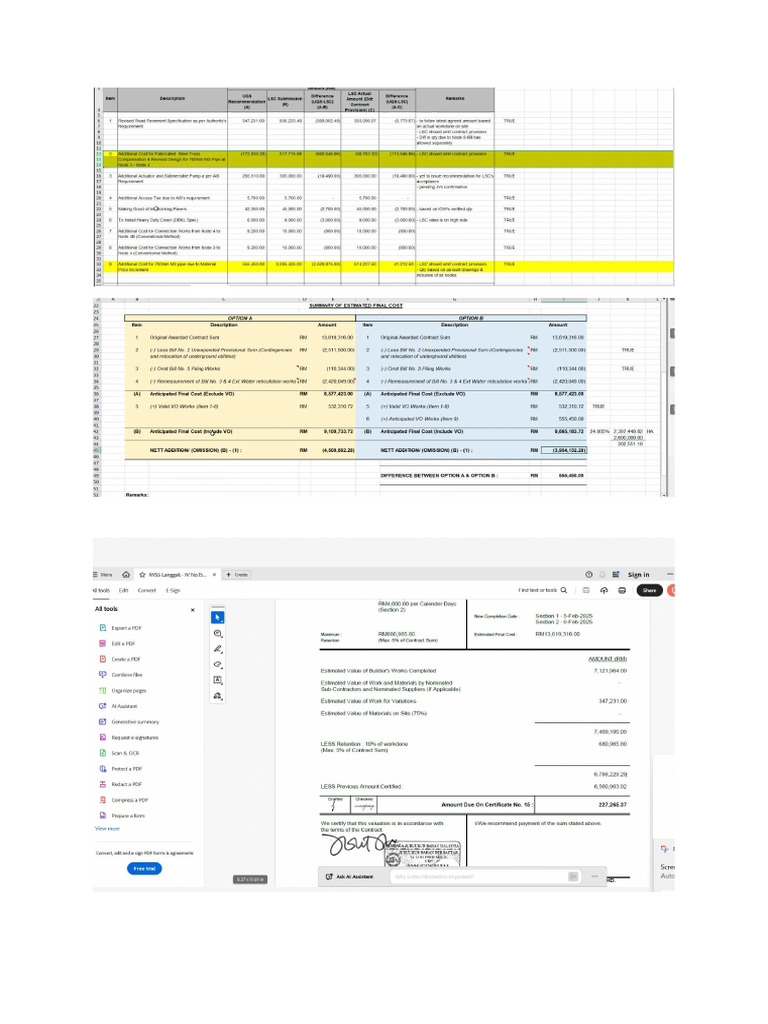Toggle the star on the document tab

tap(142, 575)
